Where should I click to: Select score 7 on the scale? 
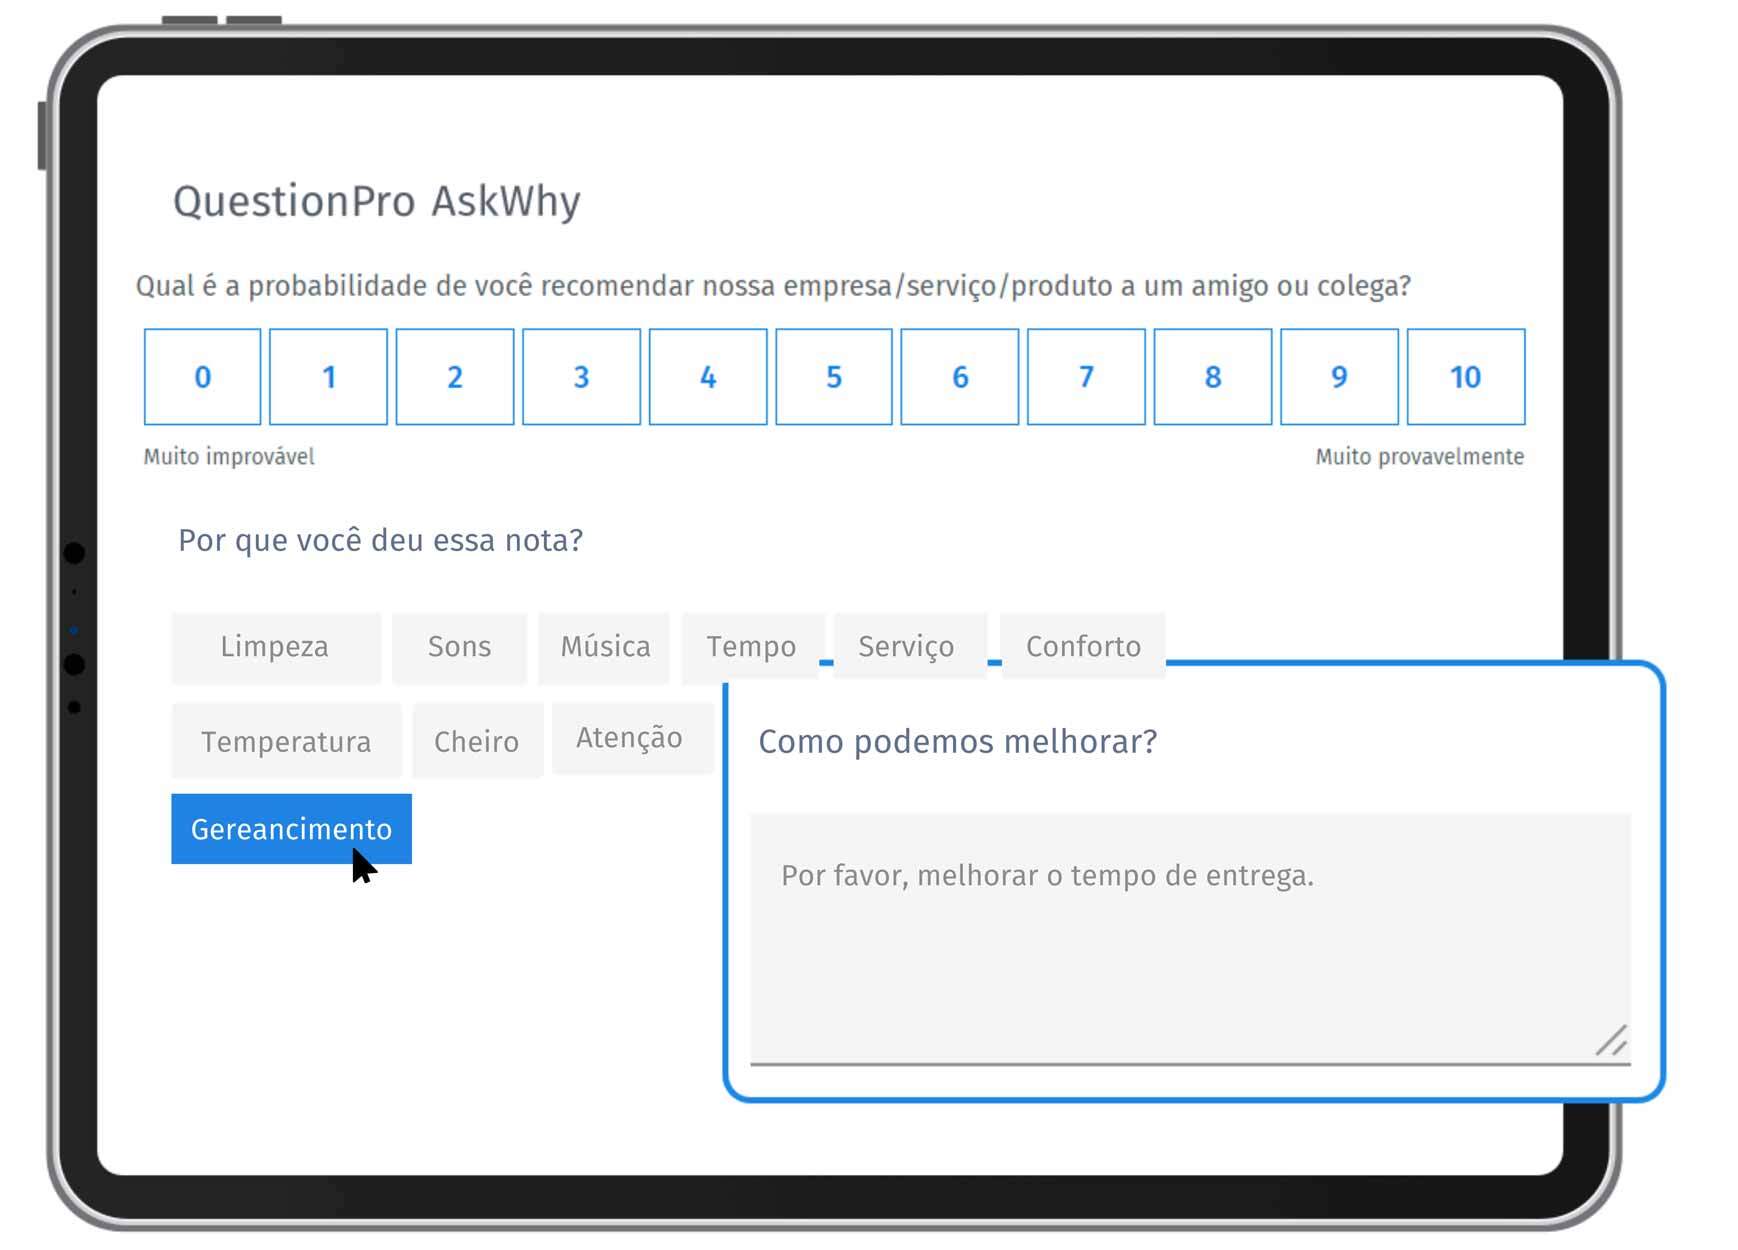pos(1086,377)
